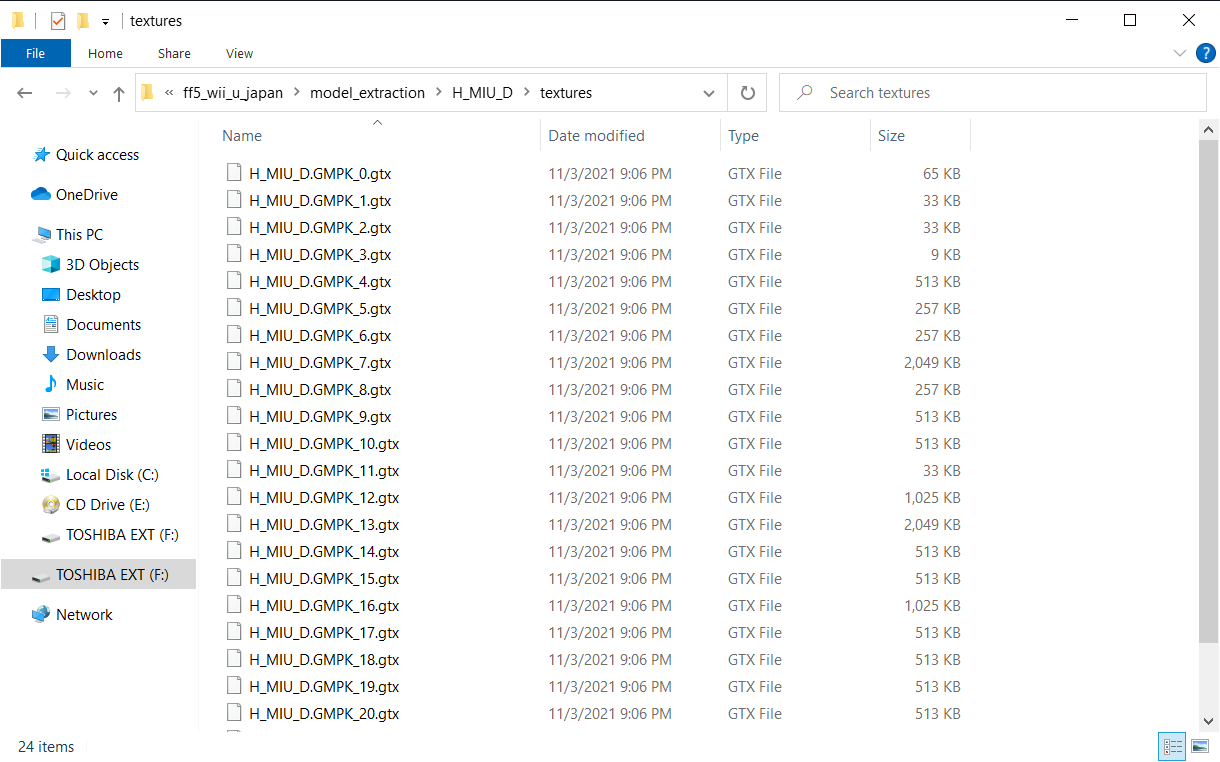Image resolution: width=1220 pixels, height=762 pixels.
Task: Expand the ribbon with chevron
Action: 1178,53
